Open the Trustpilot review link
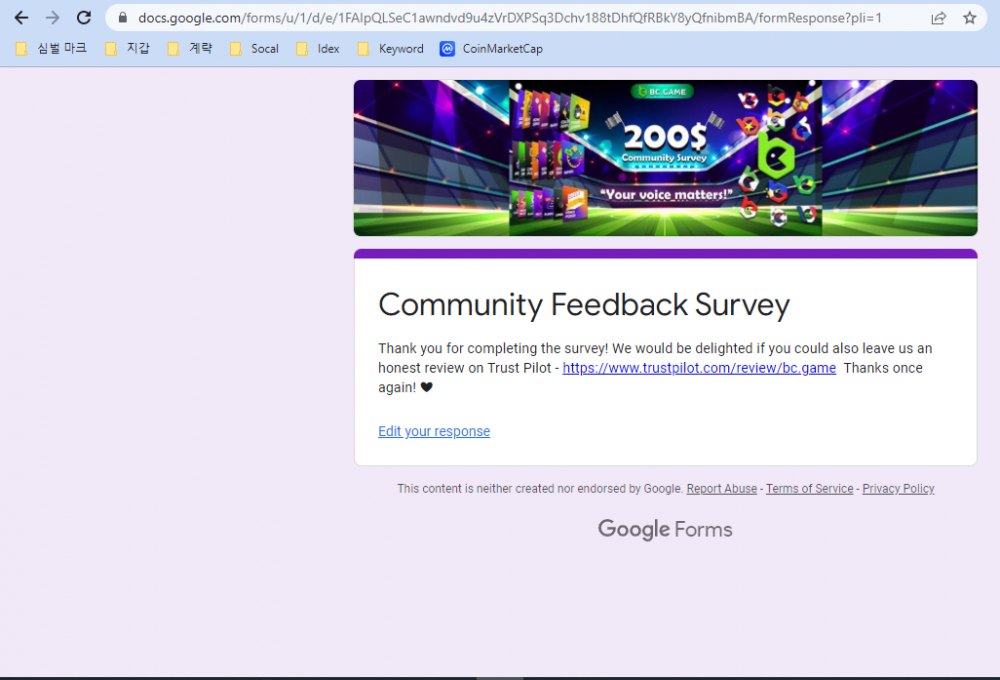1000x680 pixels. point(699,368)
